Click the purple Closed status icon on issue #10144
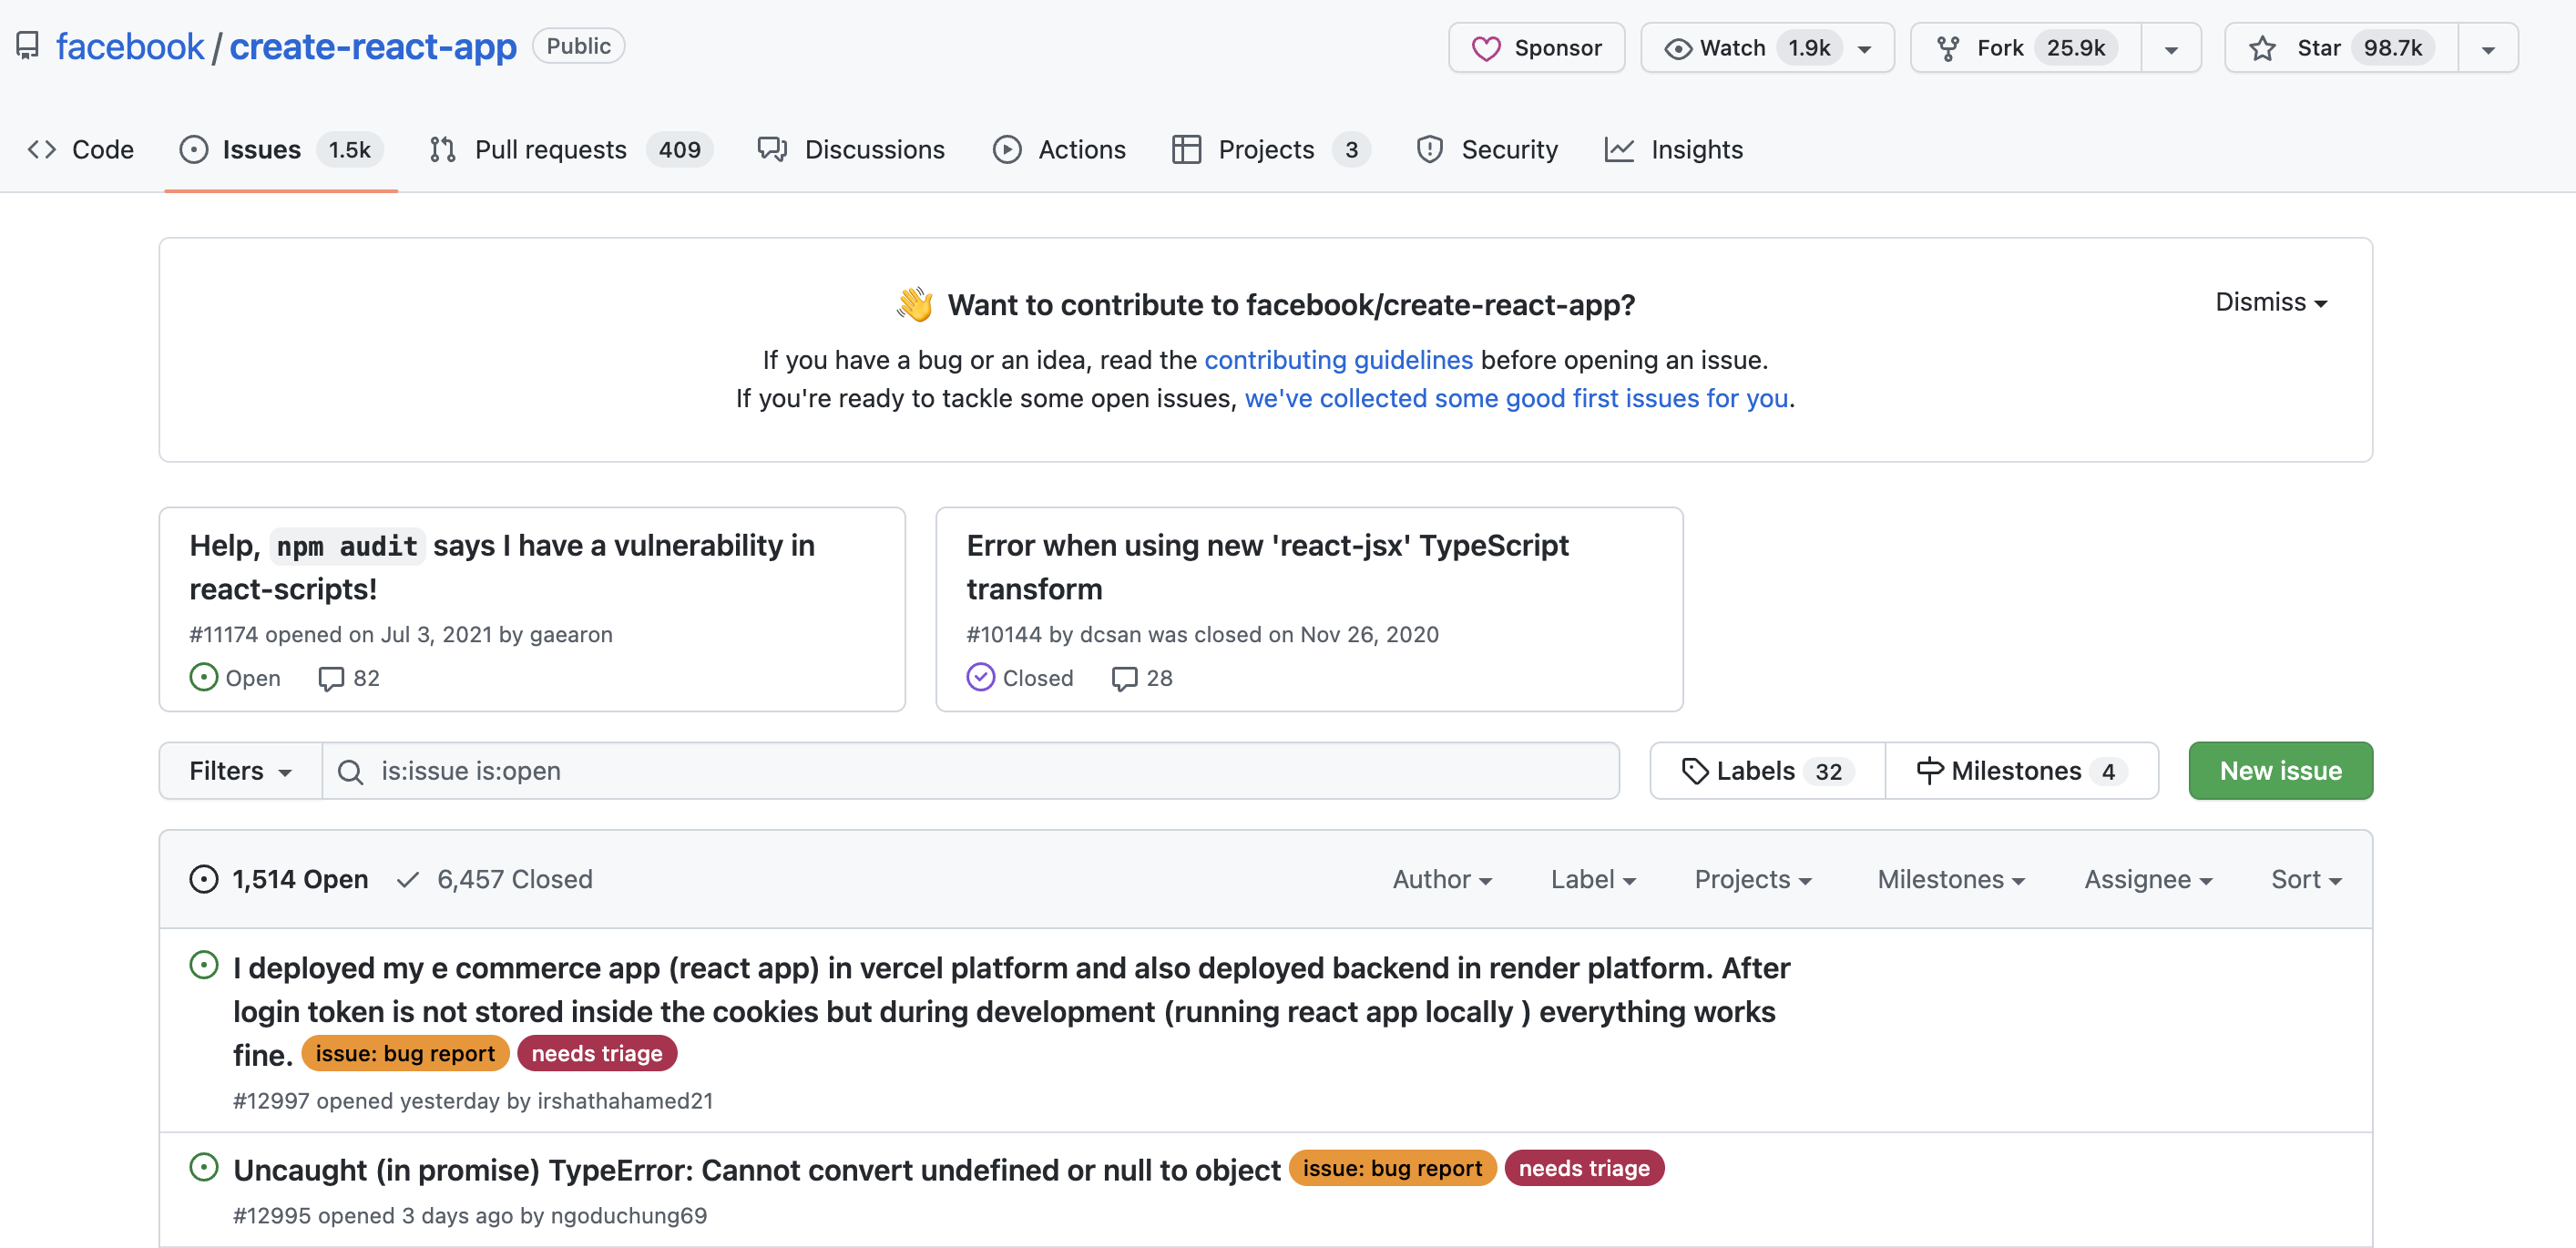The height and width of the screenshot is (1248, 2576). tap(980, 677)
